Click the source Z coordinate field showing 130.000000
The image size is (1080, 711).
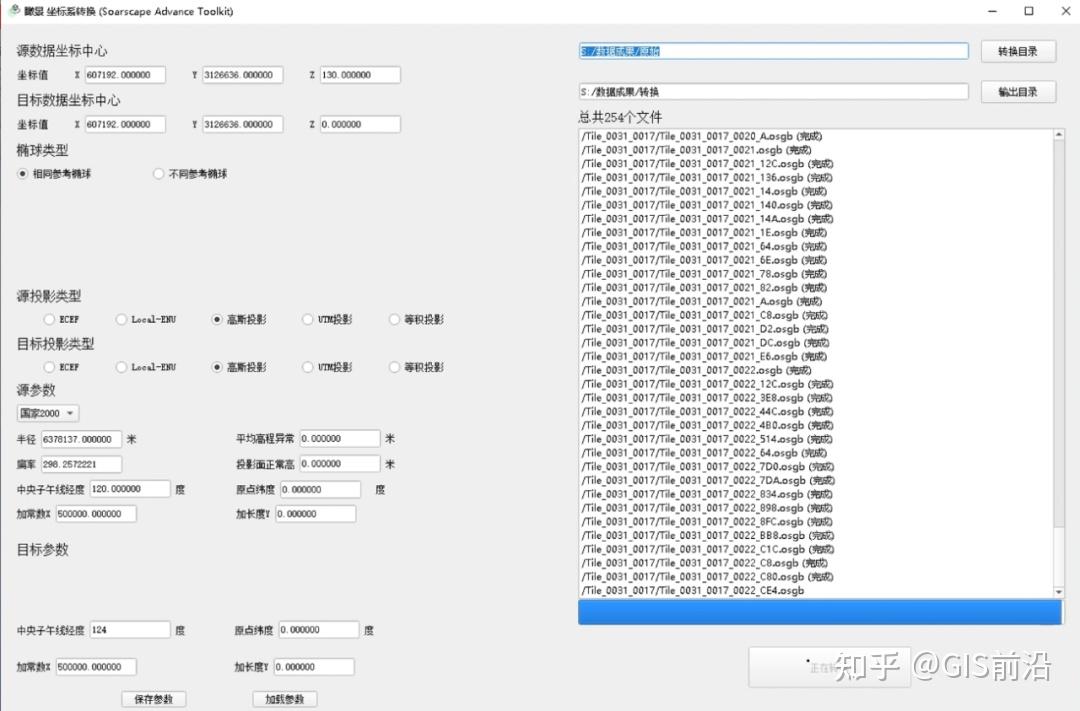click(360, 74)
